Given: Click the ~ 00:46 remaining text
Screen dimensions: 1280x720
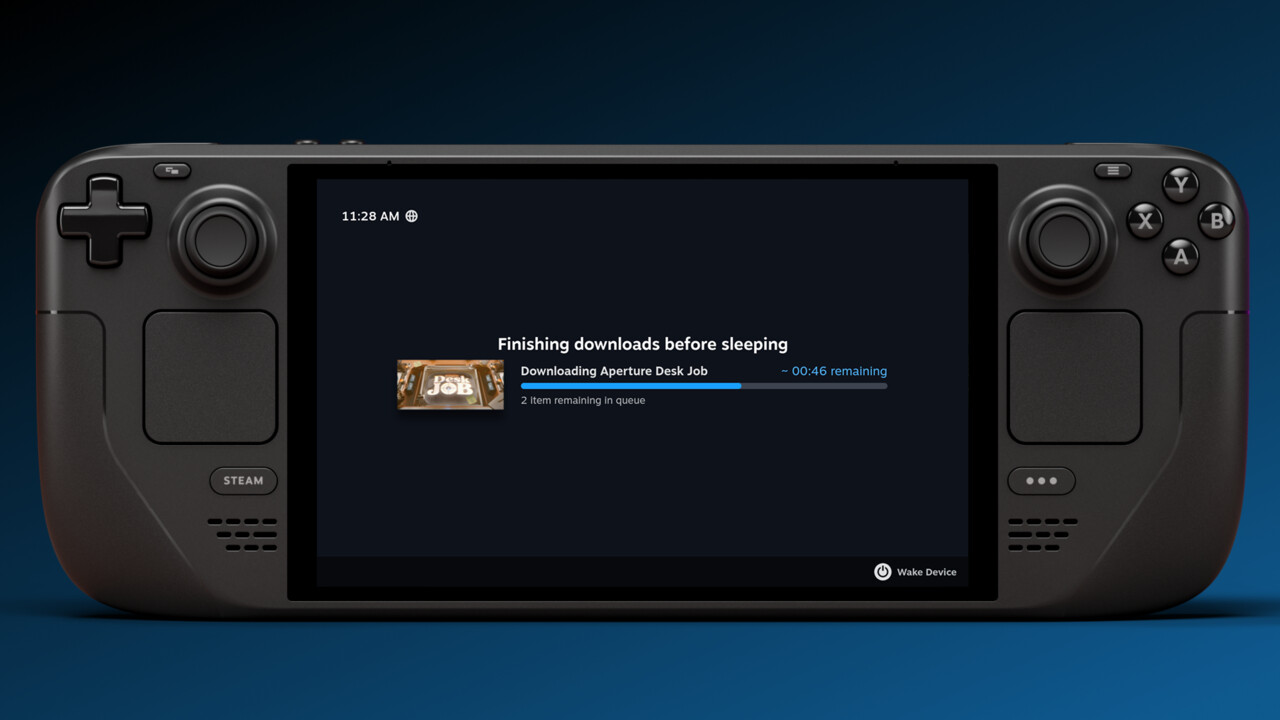Looking at the screenshot, I should (834, 371).
